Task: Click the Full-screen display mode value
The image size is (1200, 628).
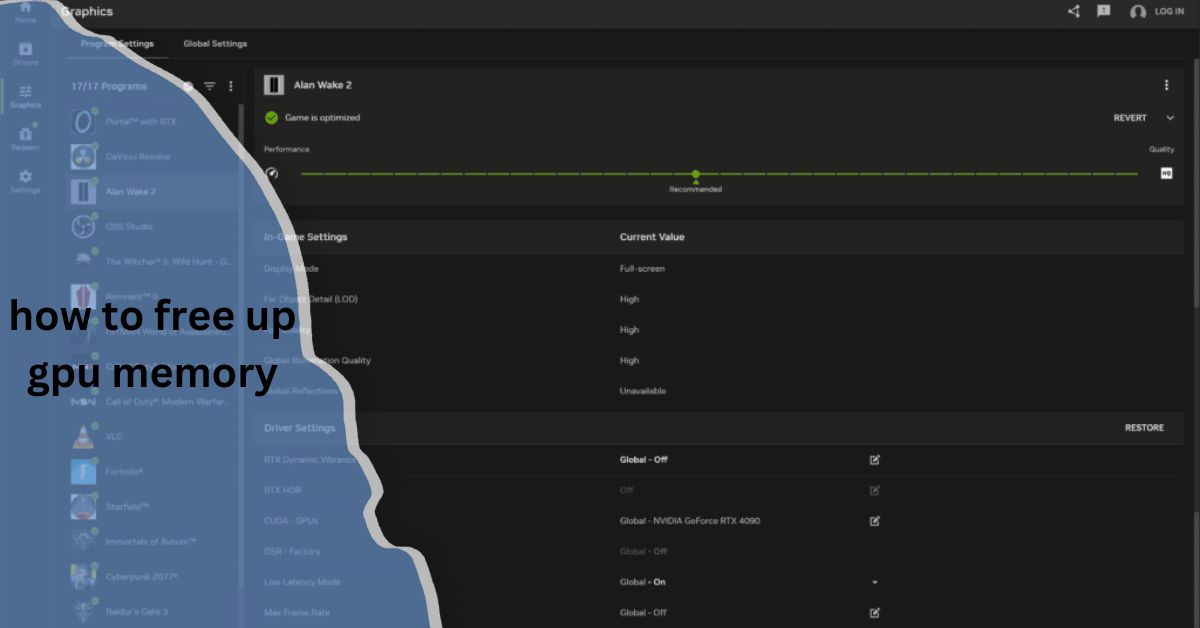Action: pos(642,269)
